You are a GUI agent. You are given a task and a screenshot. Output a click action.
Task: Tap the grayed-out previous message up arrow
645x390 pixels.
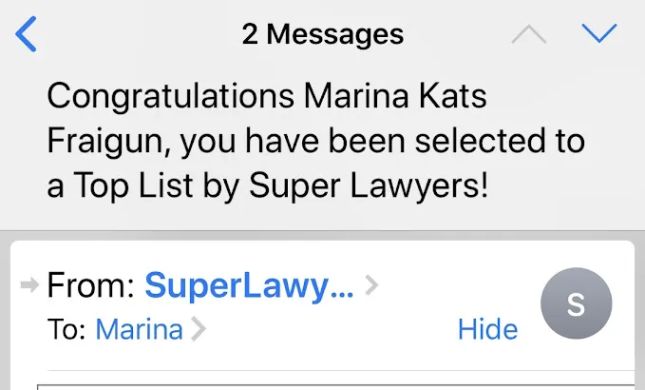coord(529,34)
